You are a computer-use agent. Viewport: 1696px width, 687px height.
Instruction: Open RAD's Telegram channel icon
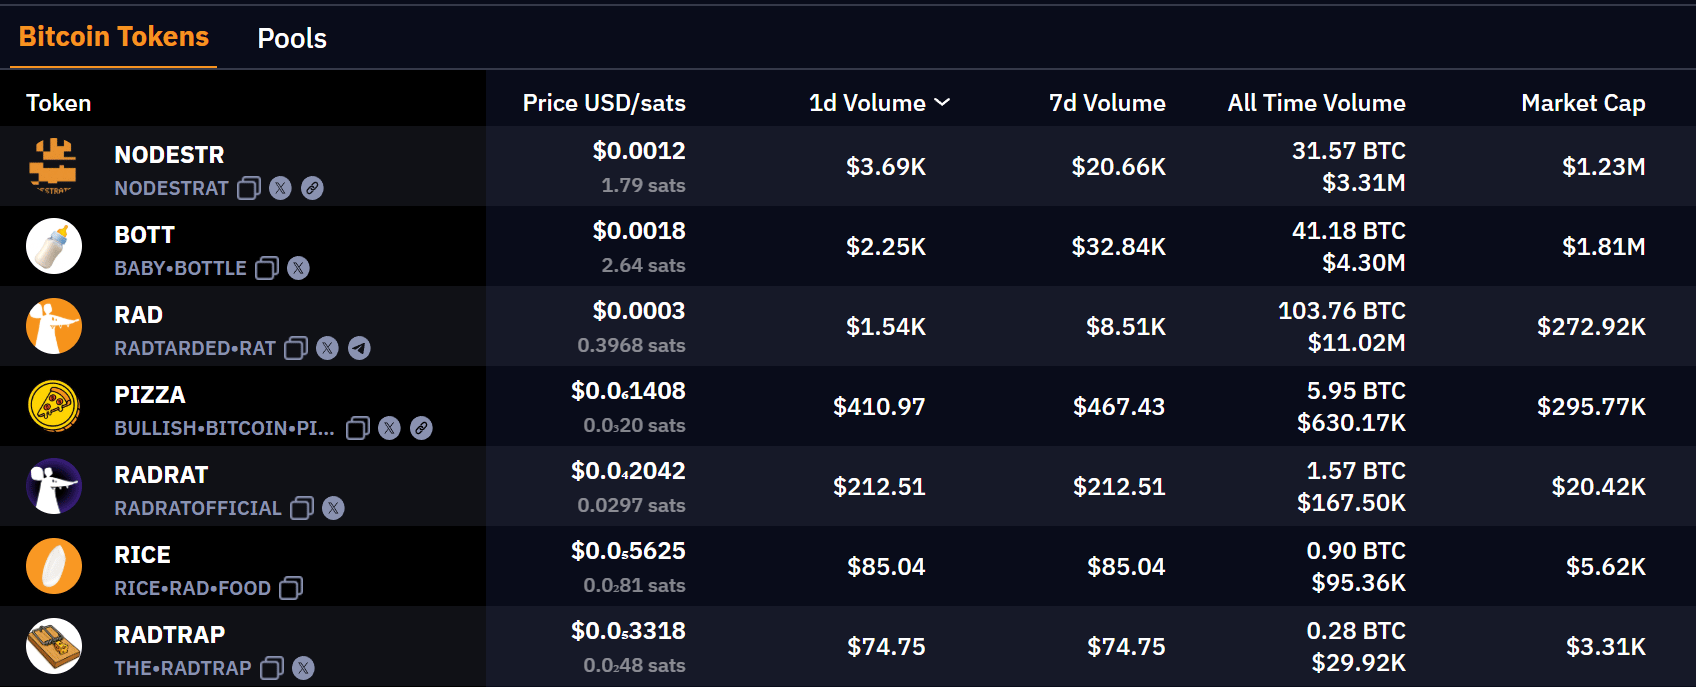[359, 348]
